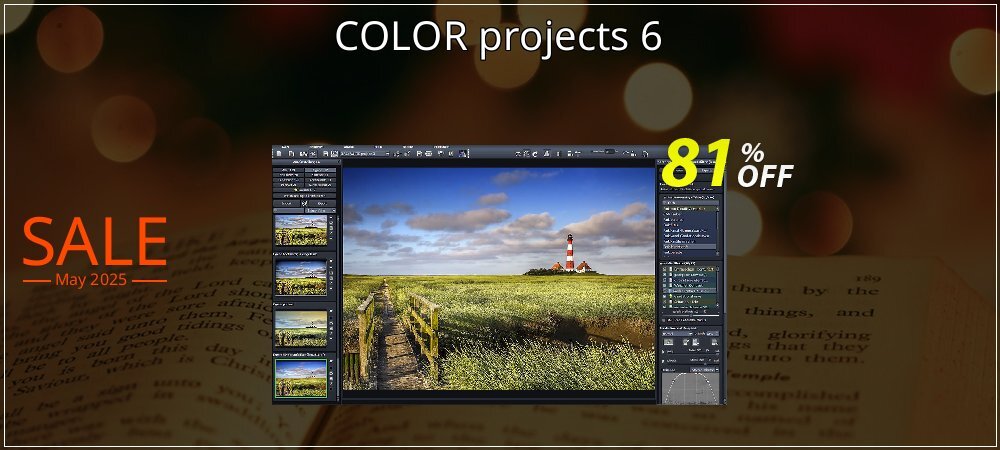Click the orange 'SALE' text
This screenshot has width=1000, height=450.
pyautogui.click(x=95, y=241)
